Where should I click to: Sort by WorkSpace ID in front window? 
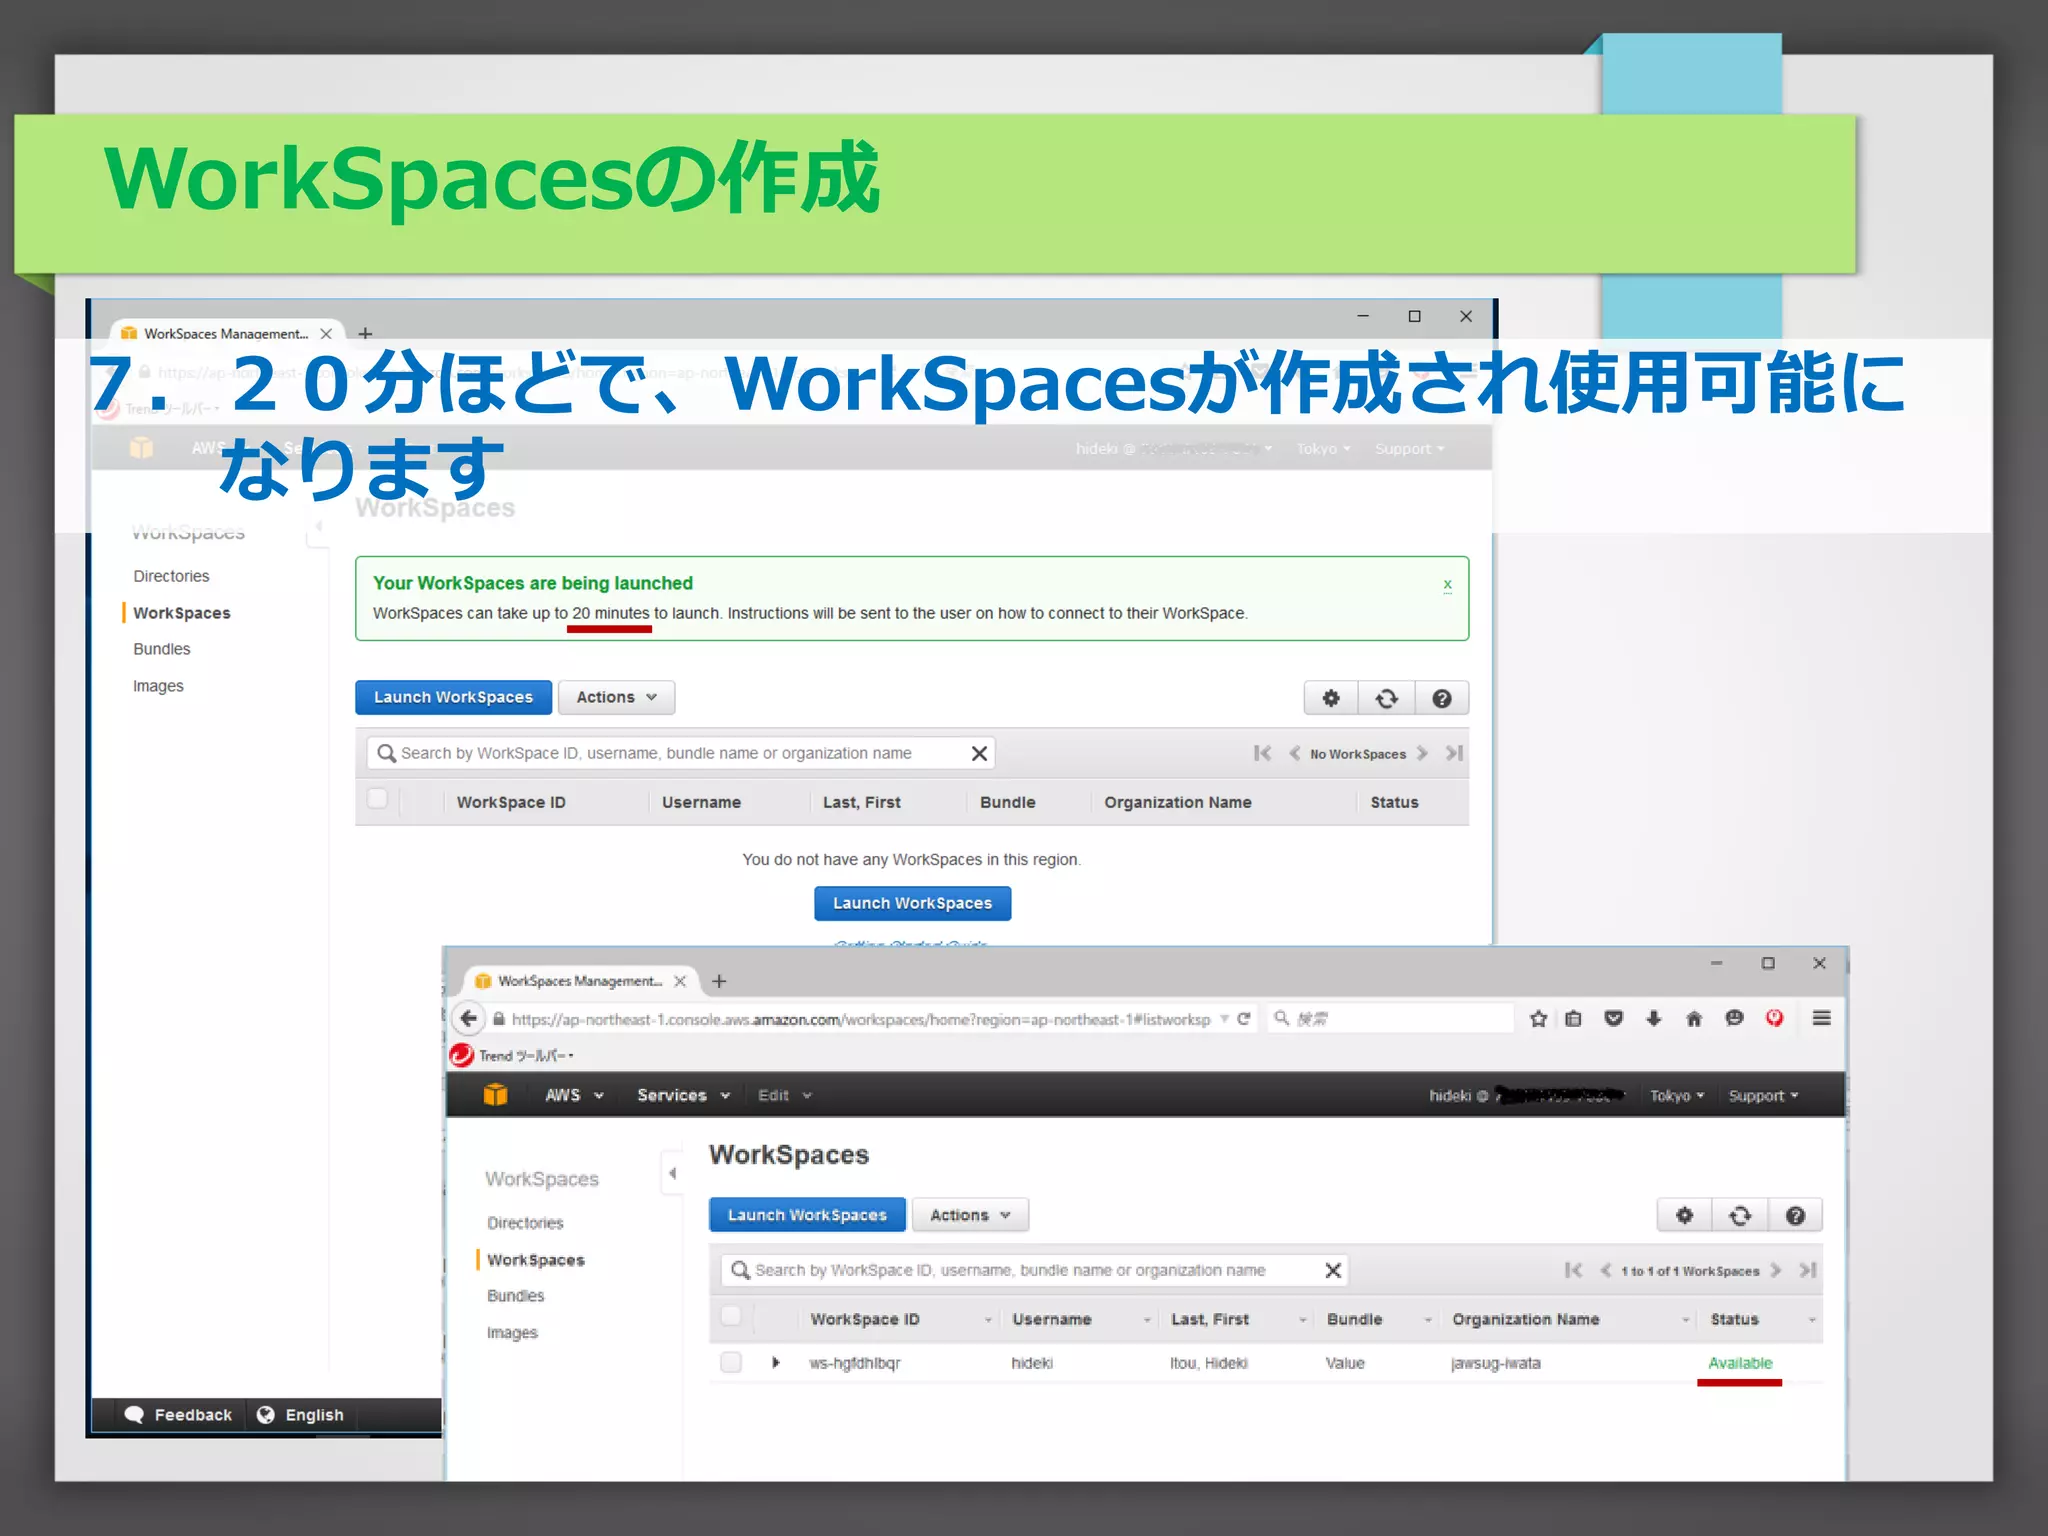[864, 1319]
